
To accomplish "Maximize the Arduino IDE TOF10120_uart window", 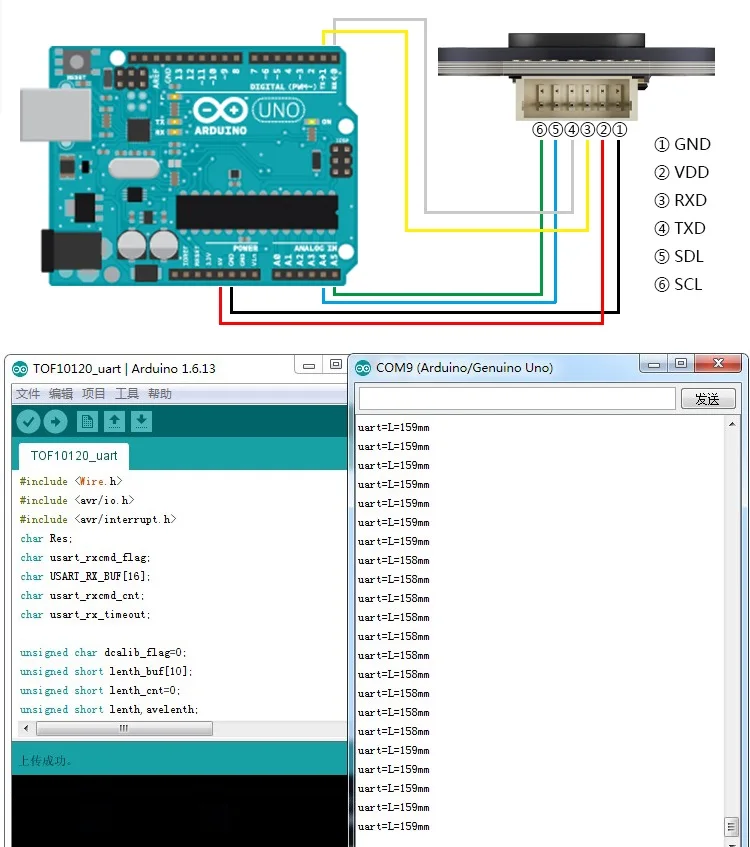I will point(336,365).
